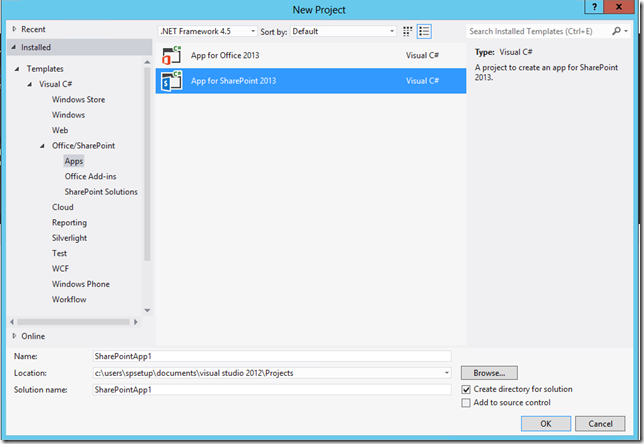644x444 pixels.
Task: Open the help question mark button
Action: [x=594, y=7]
